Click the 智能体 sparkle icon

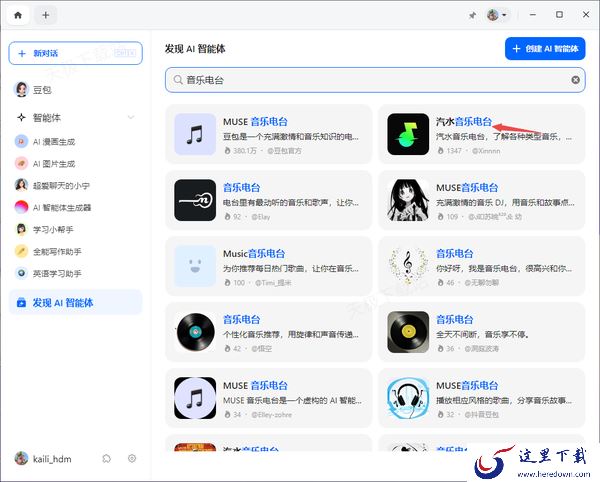21,117
